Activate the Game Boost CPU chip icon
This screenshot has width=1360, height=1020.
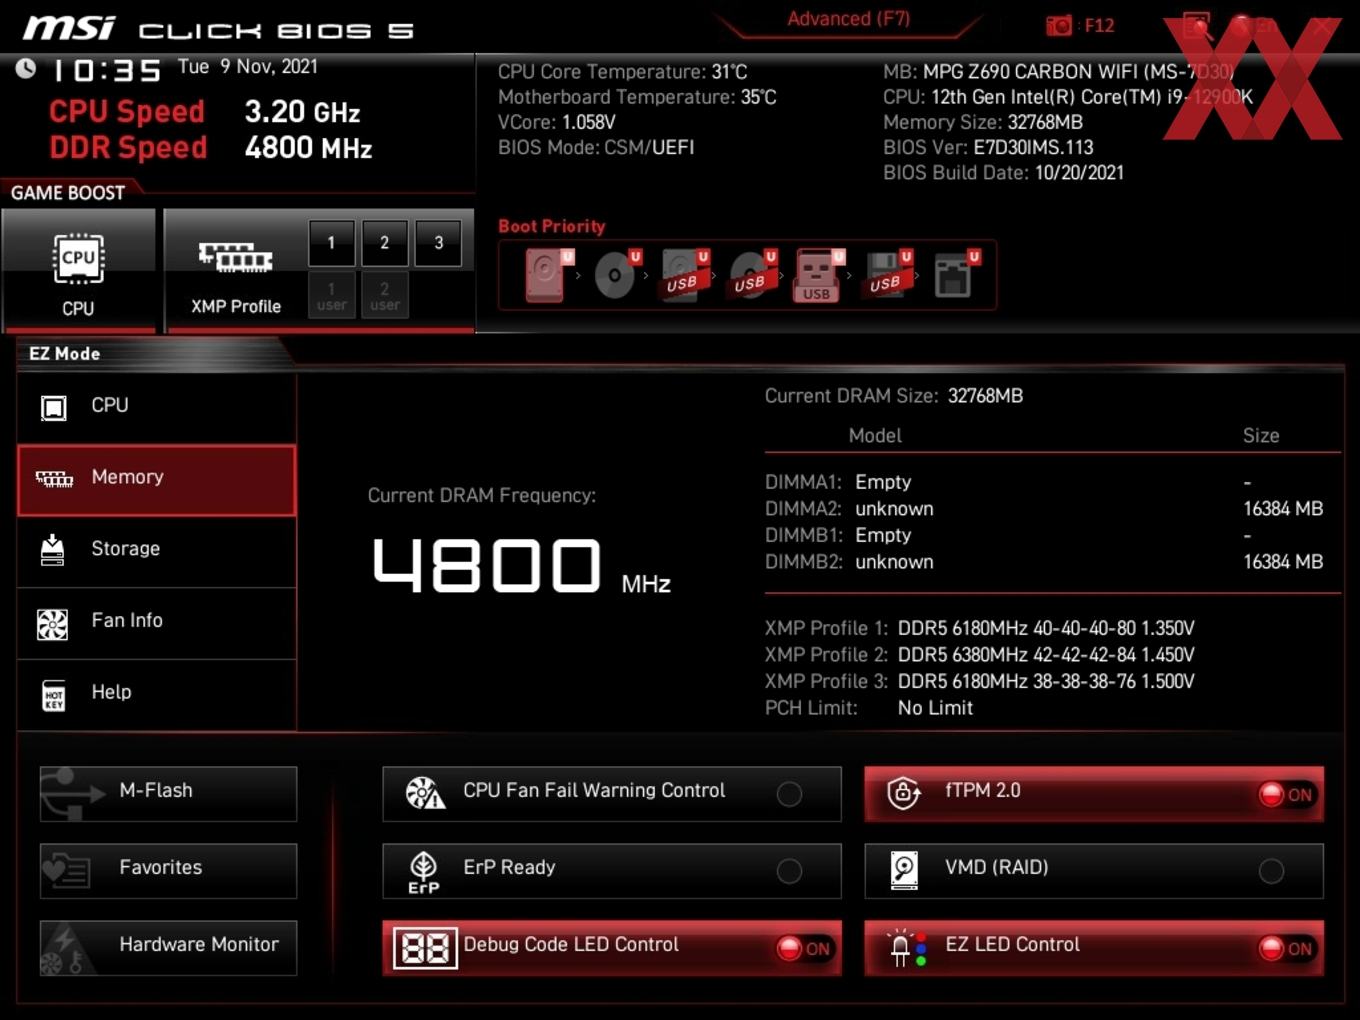point(78,259)
